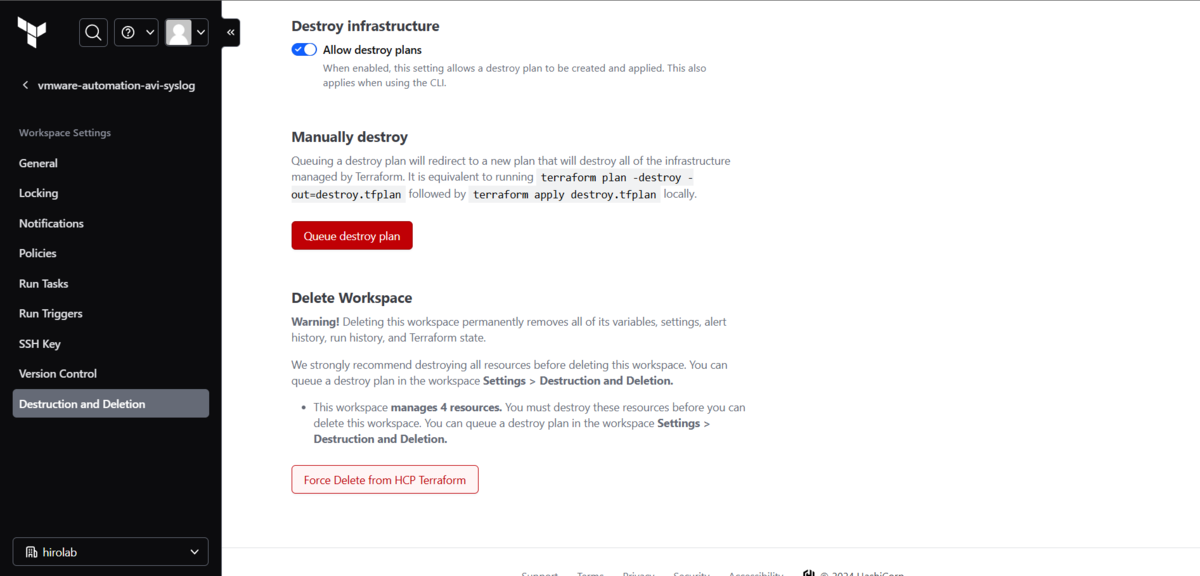
Task: Click the Terraform logo icon
Action: pos(32,33)
